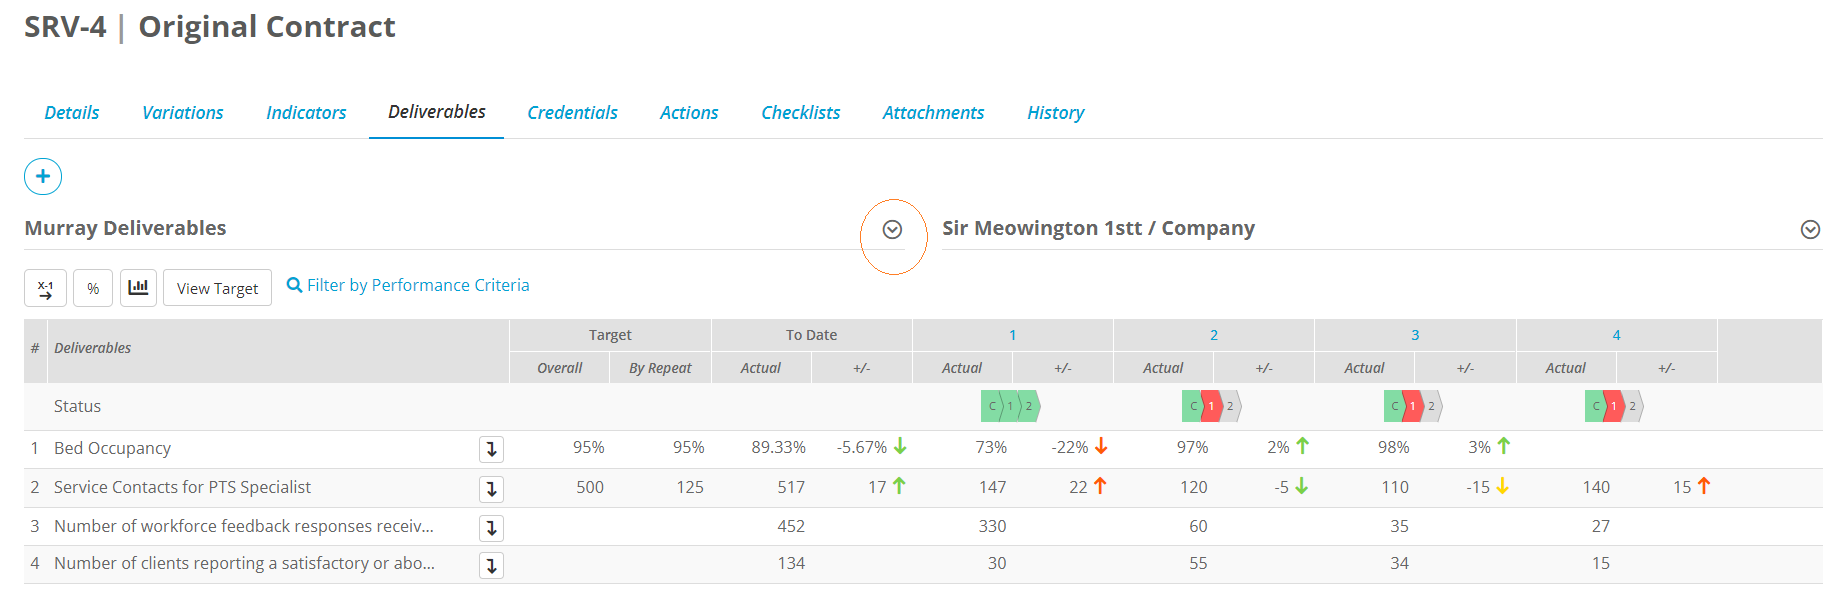Go to the Indicators tab
Image resolution: width=1846 pixels, height=610 pixels.
306,113
